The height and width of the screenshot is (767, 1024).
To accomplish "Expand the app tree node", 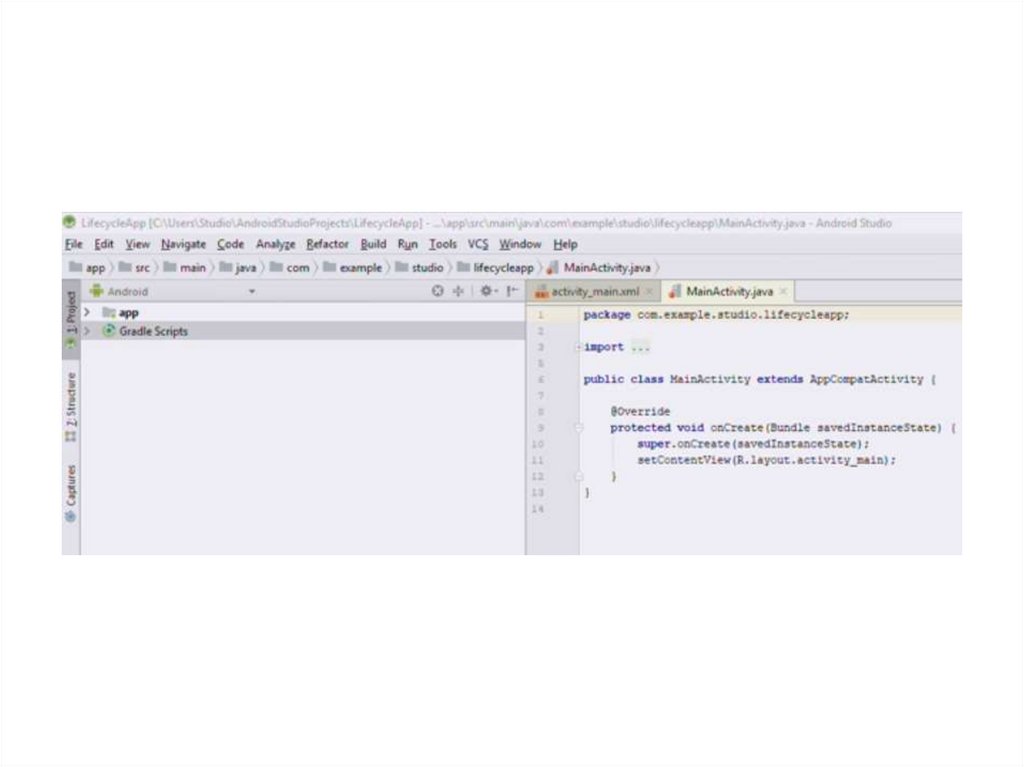I will [87, 313].
